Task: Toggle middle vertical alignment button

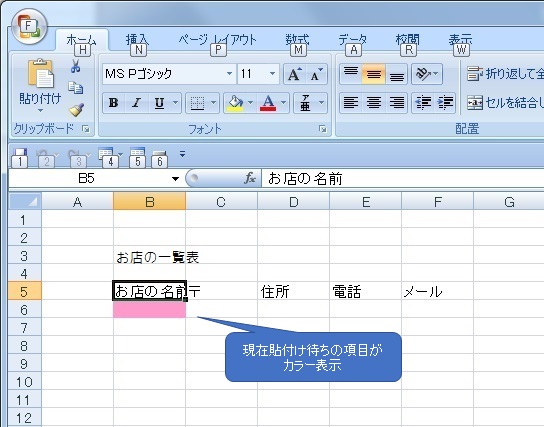Action: (x=374, y=74)
